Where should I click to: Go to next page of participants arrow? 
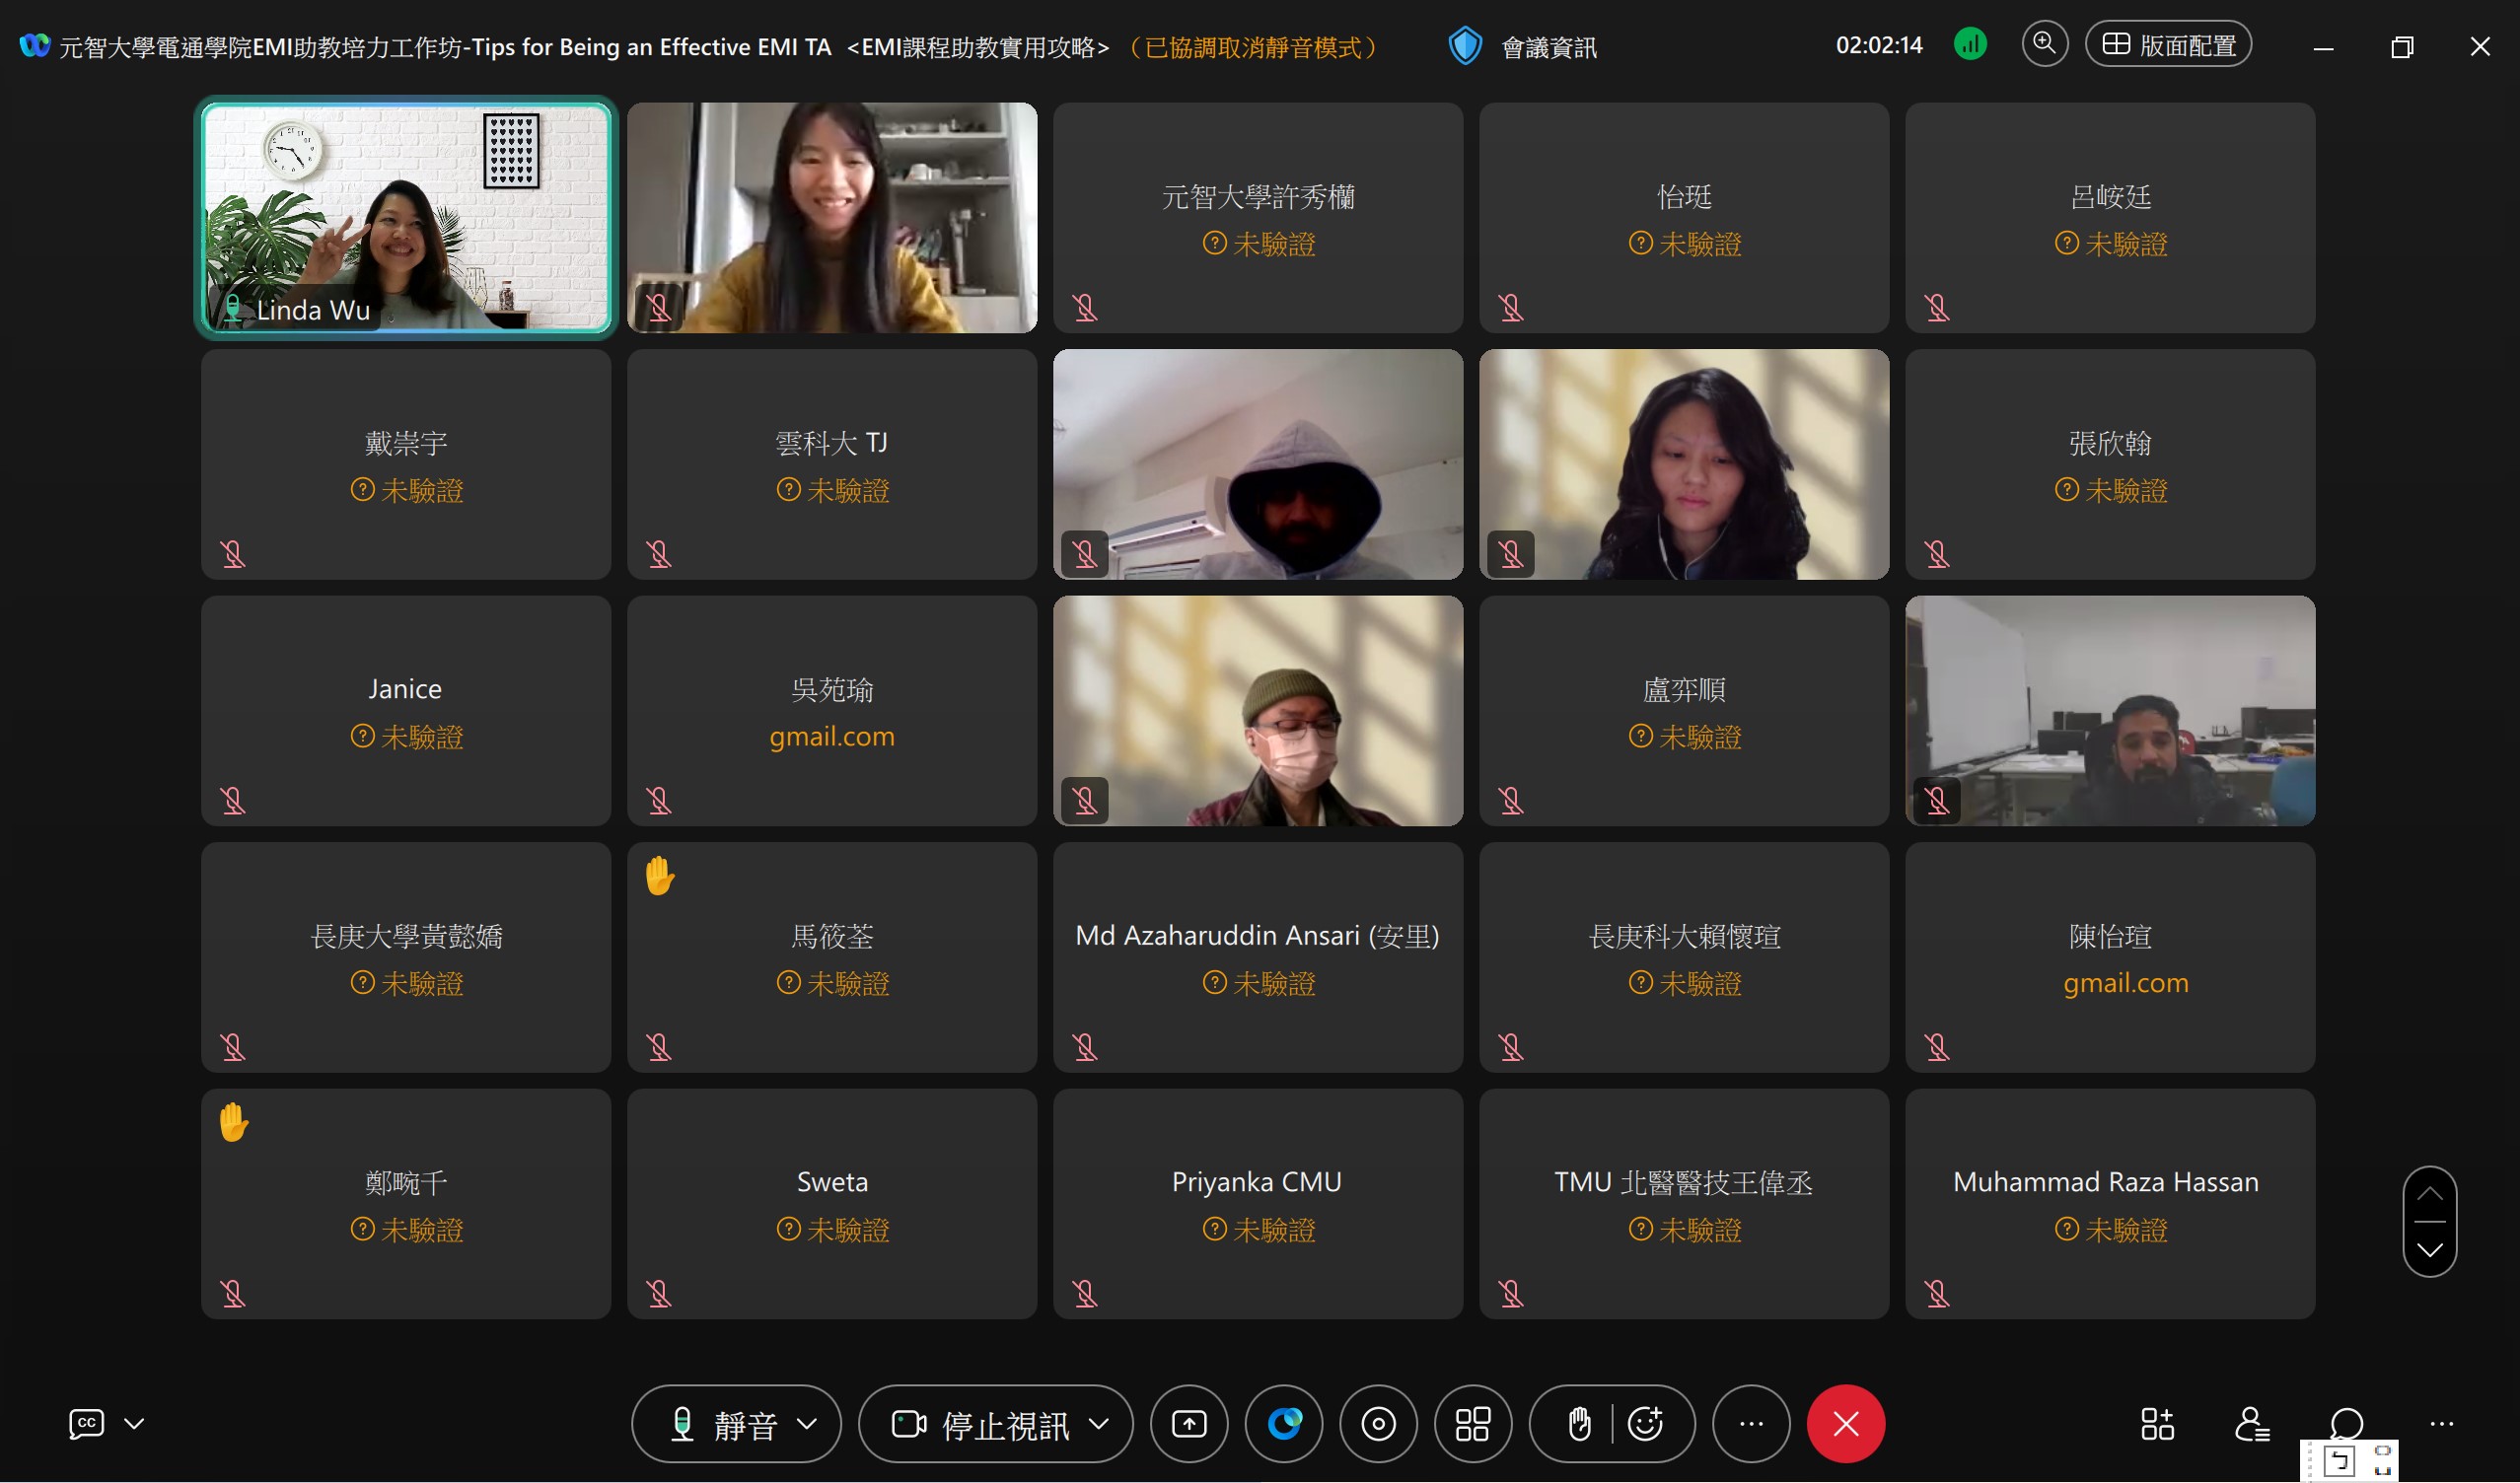(x=2429, y=1249)
